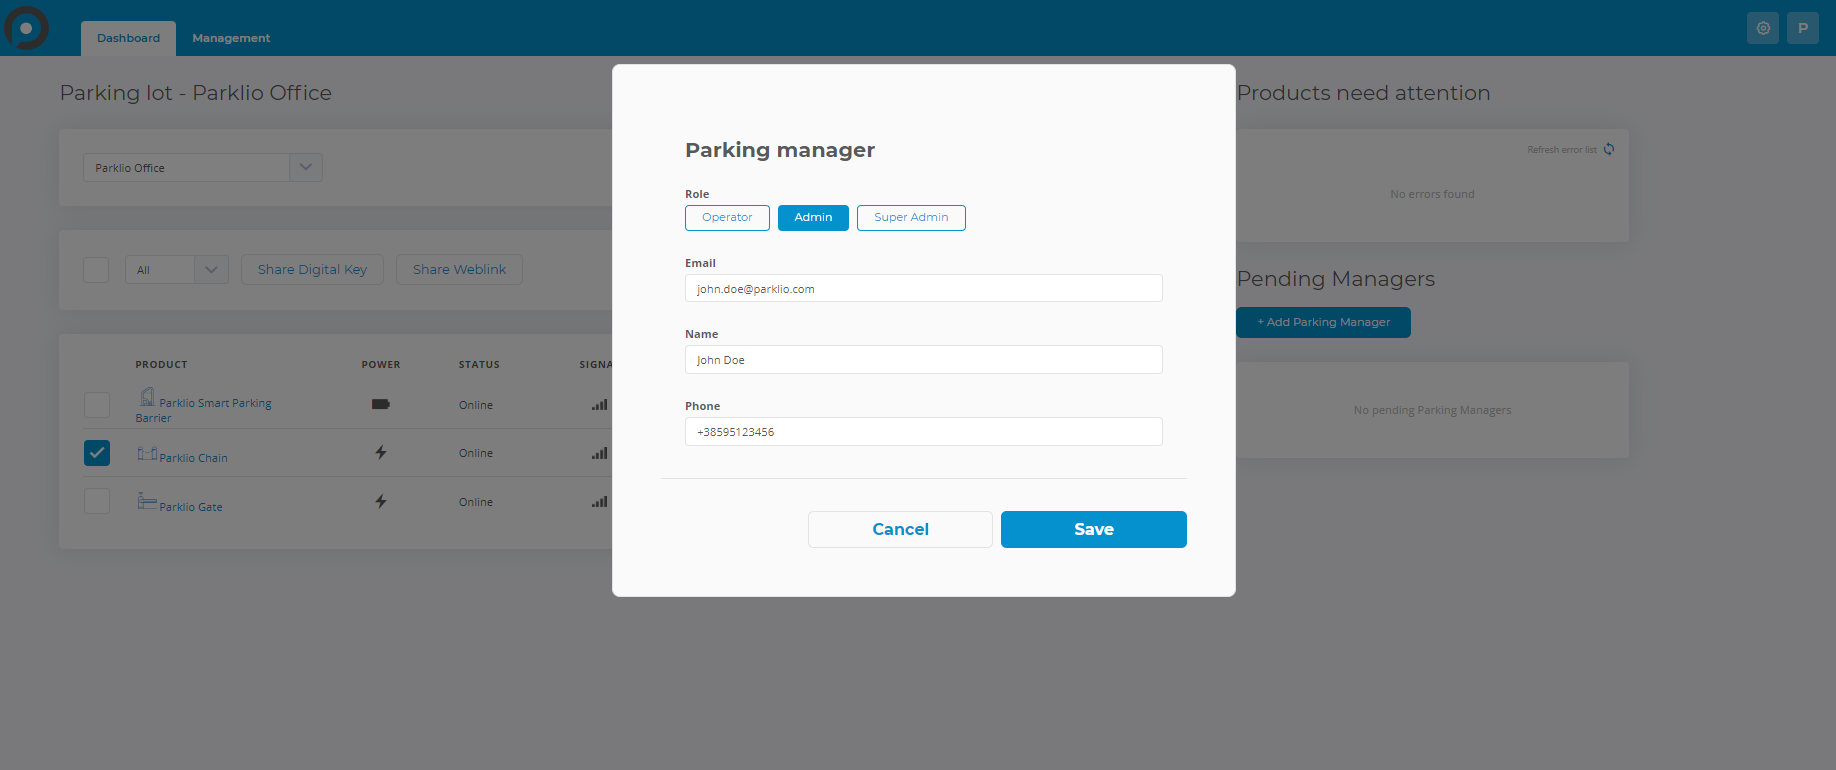Open the Dashboard tab
The image size is (1836, 770).
128,38
